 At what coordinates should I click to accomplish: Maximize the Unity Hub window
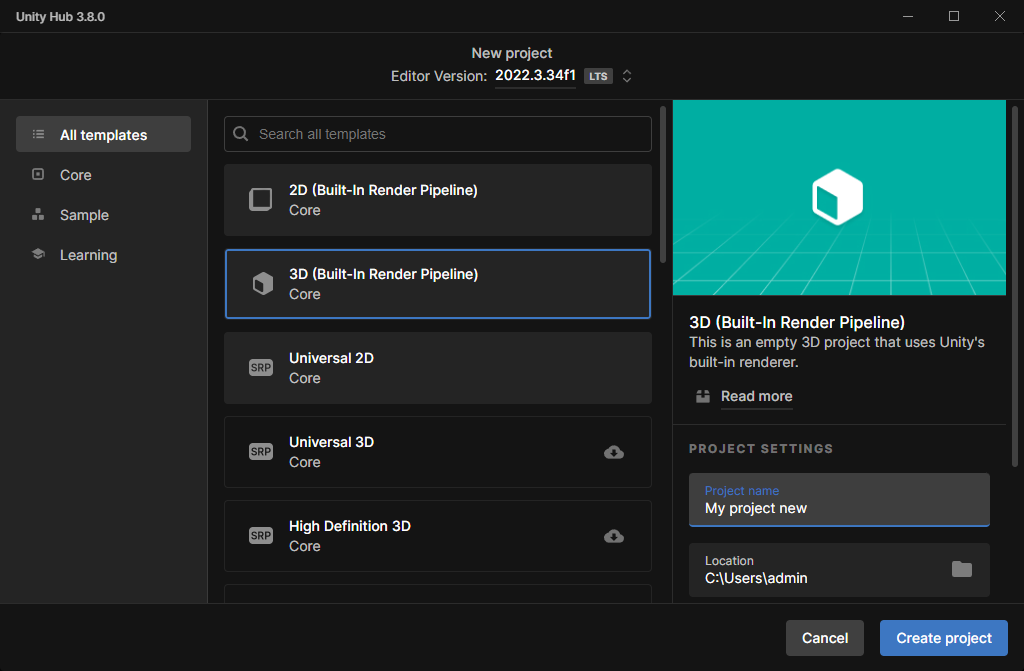click(954, 16)
